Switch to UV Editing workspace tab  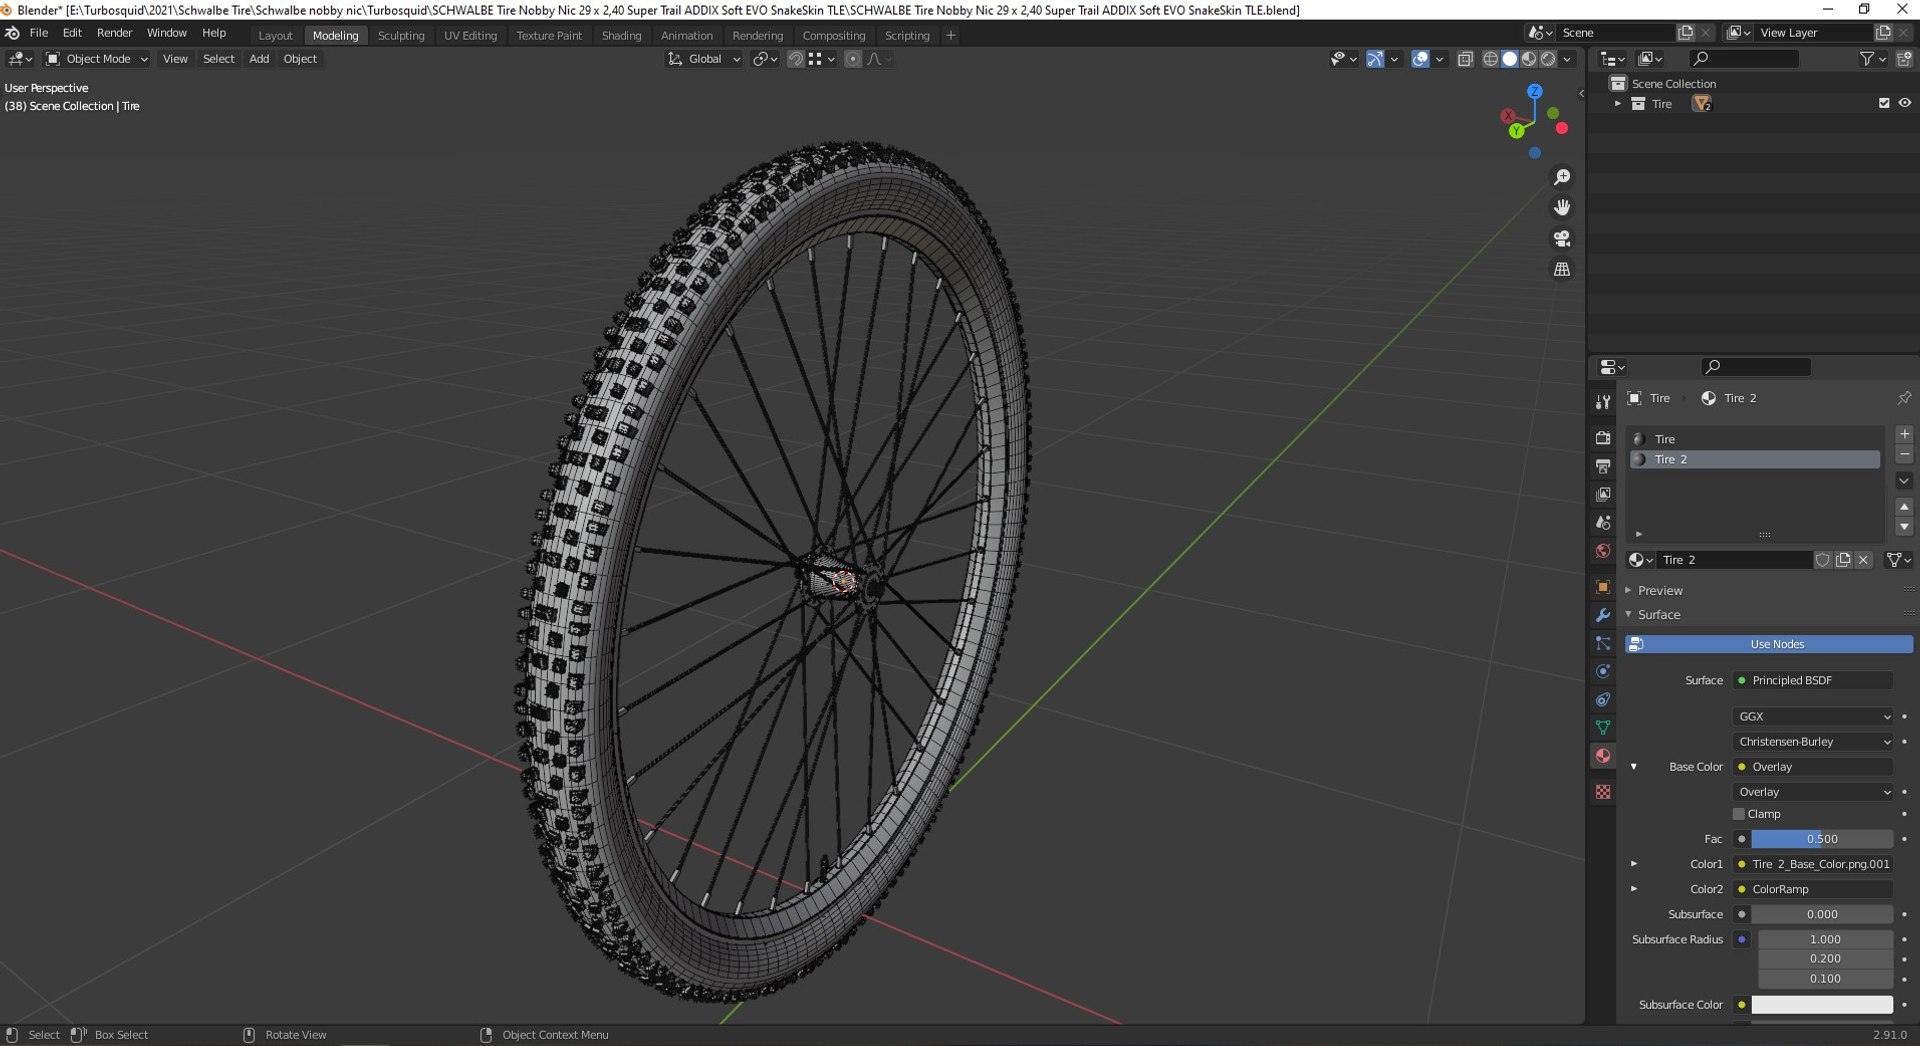470,35
